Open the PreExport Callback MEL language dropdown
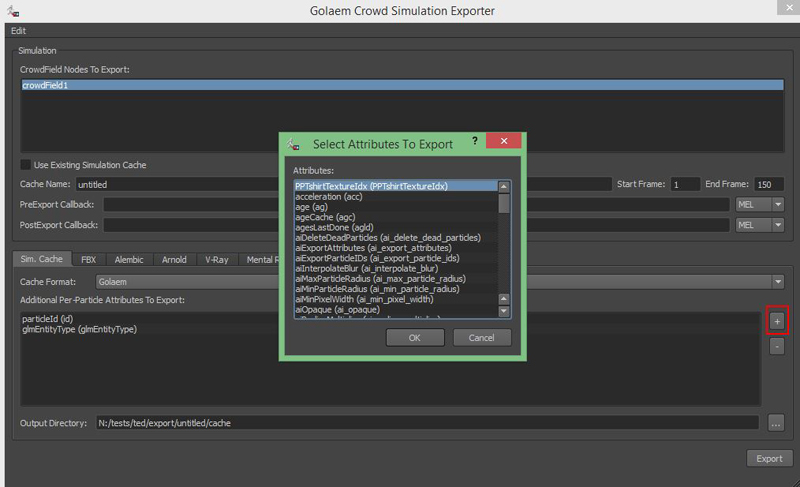The image size is (800, 487). [759, 204]
